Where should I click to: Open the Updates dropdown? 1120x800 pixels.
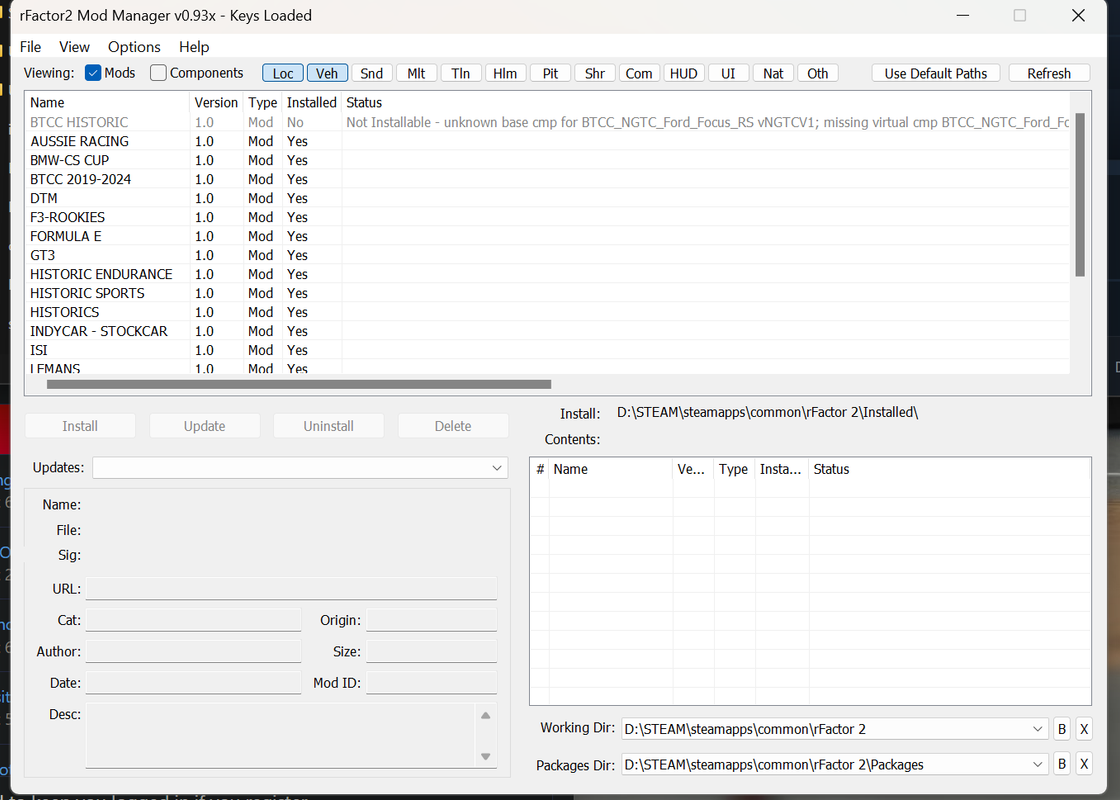(300, 468)
